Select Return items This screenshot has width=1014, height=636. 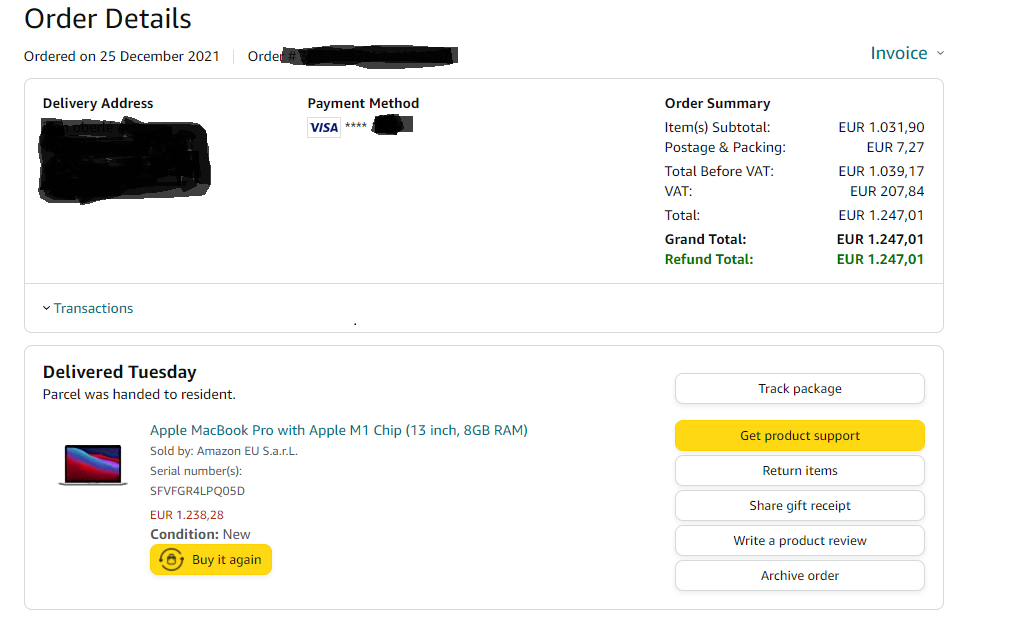[x=799, y=471]
